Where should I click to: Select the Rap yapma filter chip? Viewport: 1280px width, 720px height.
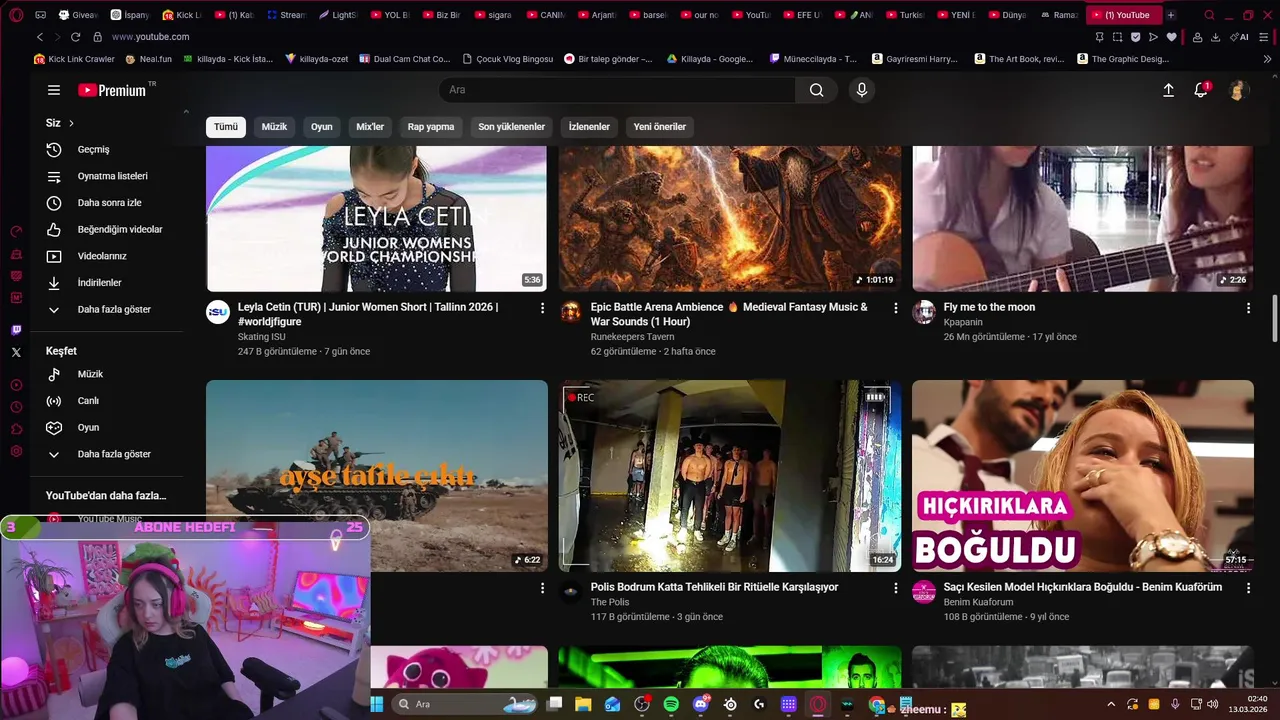tap(431, 127)
